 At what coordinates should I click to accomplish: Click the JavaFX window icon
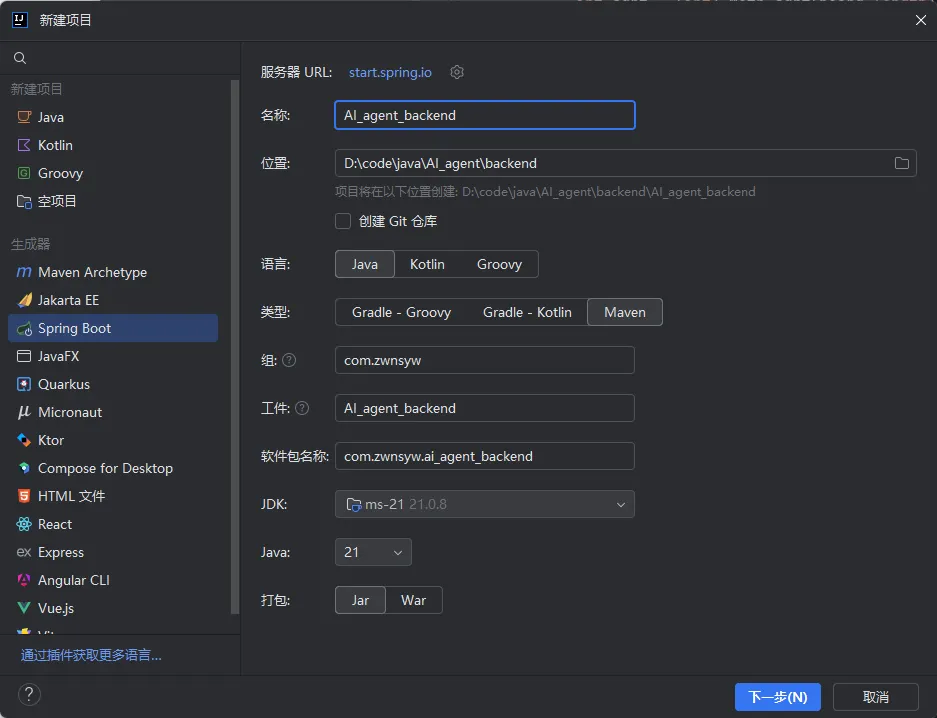pyautogui.click(x=24, y=357)
